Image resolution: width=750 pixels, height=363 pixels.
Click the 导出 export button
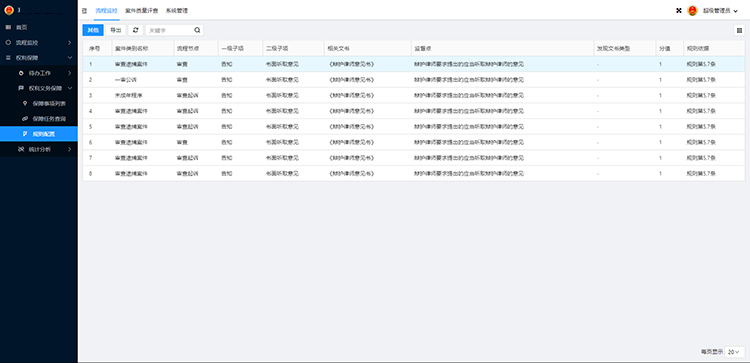(x=115, y=30)
